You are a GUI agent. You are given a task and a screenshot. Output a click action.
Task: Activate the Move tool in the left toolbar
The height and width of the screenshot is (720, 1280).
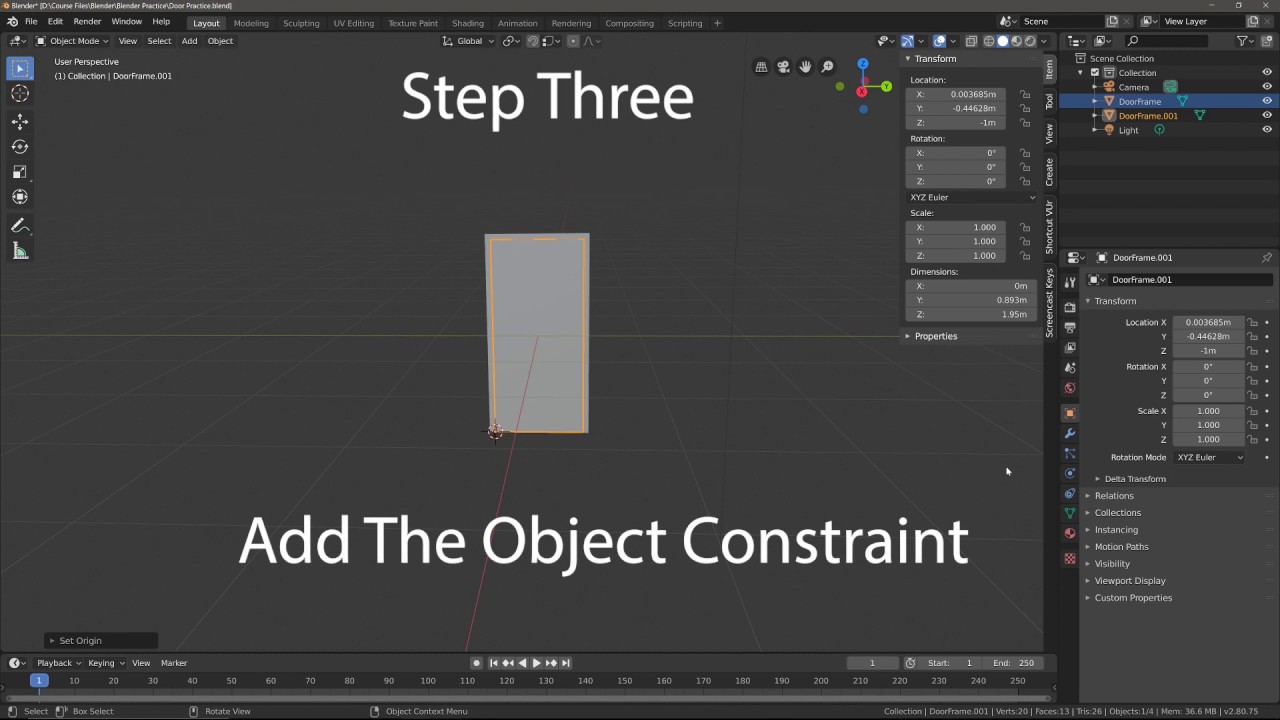point(20,121)
